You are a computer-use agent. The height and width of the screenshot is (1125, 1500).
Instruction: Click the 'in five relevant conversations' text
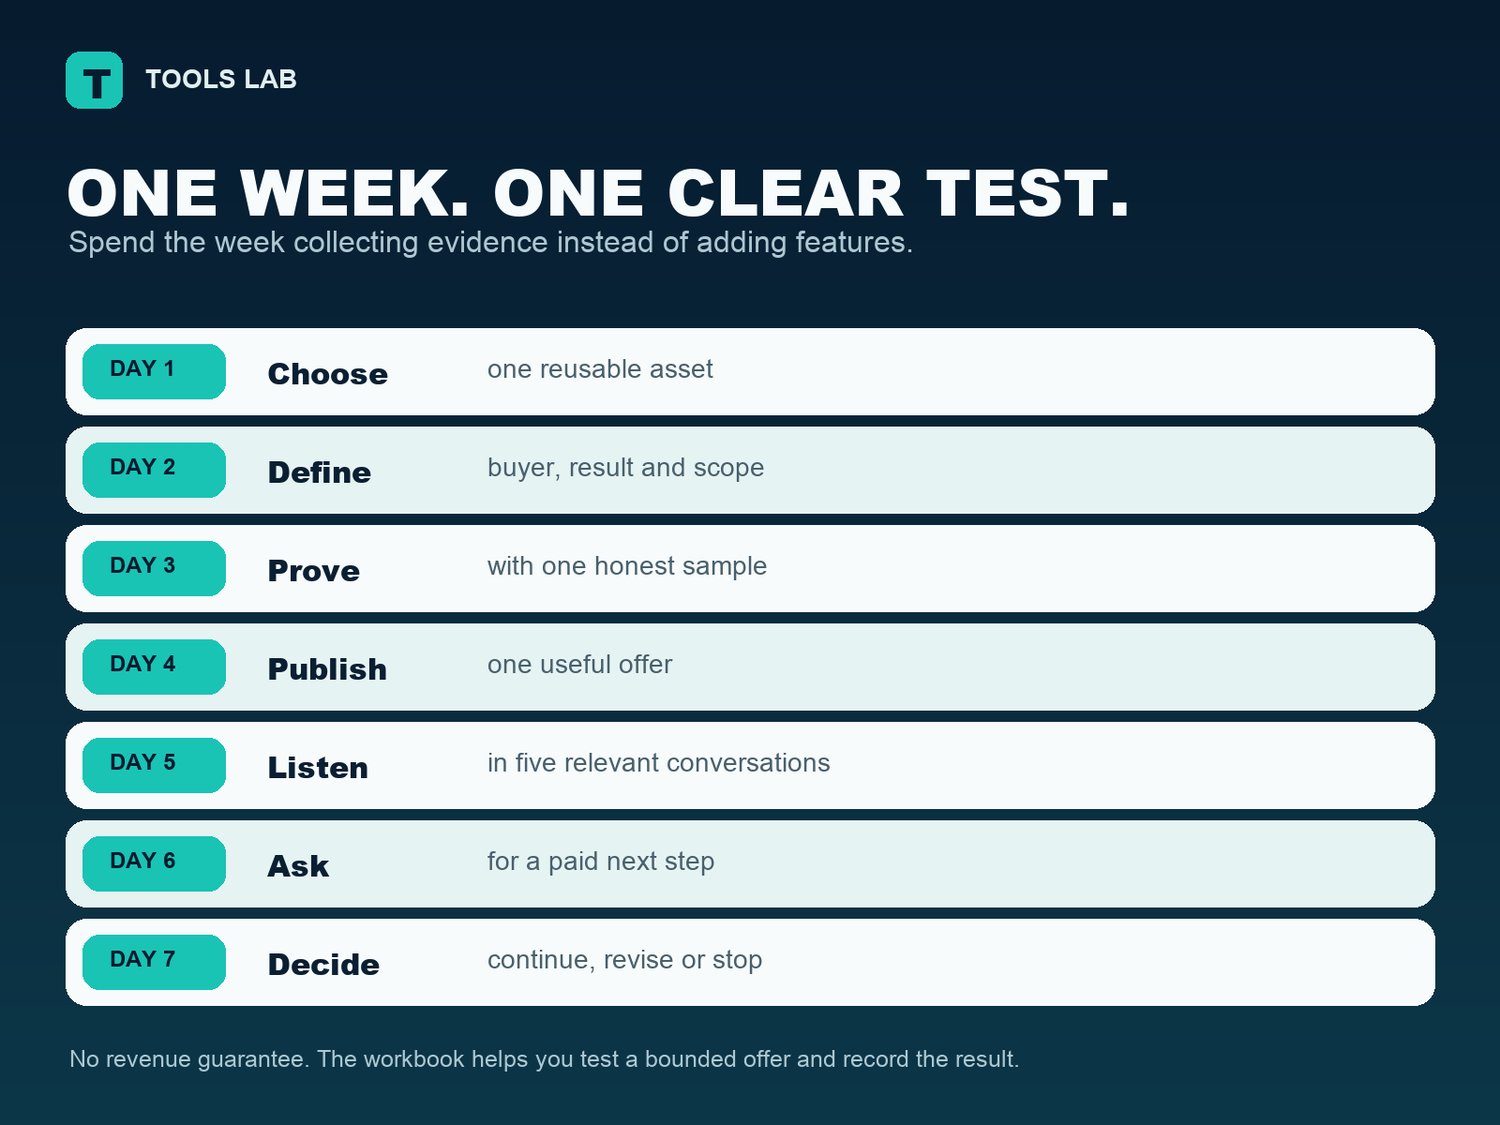tap(659, 763)
